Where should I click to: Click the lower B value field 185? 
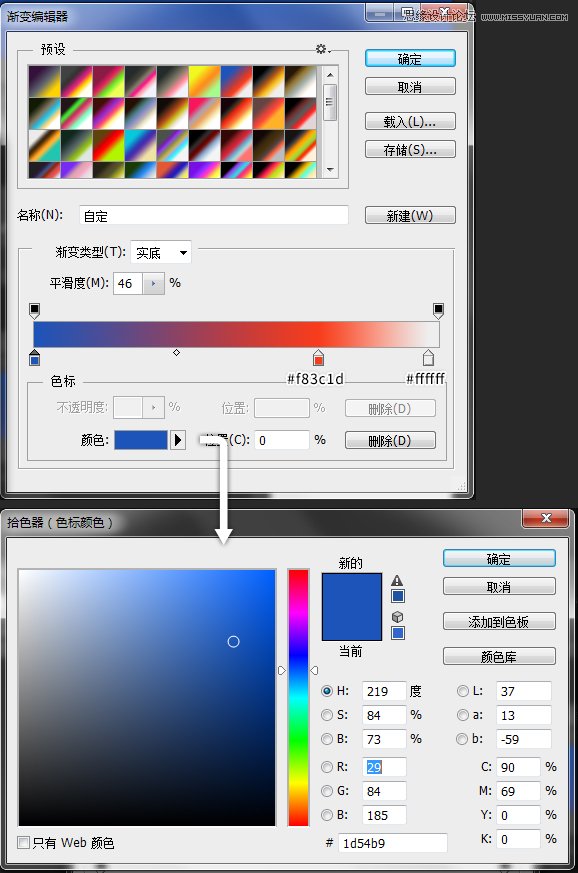pos(384,815)
